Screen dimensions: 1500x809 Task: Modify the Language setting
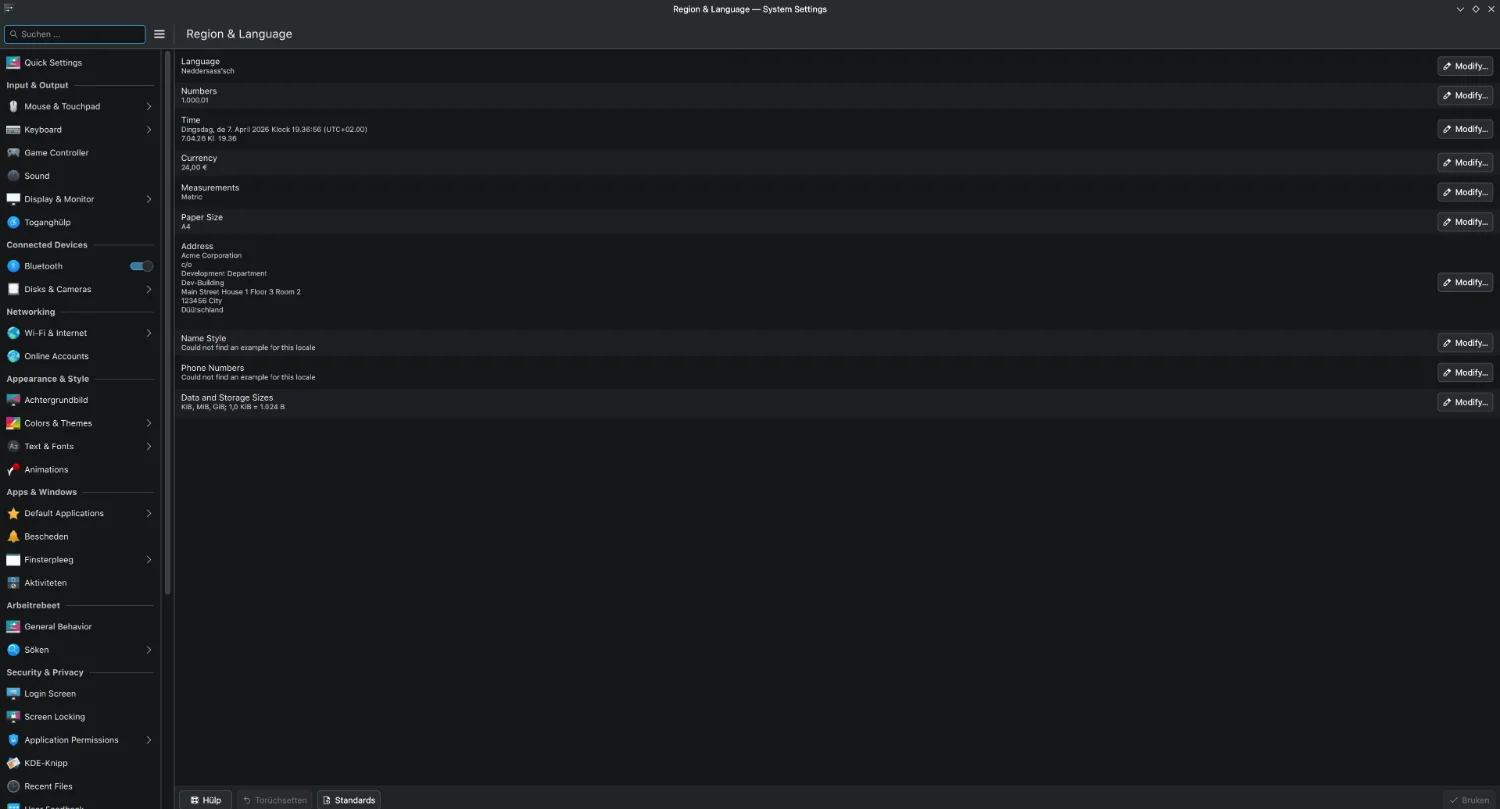click(1465, 66)
